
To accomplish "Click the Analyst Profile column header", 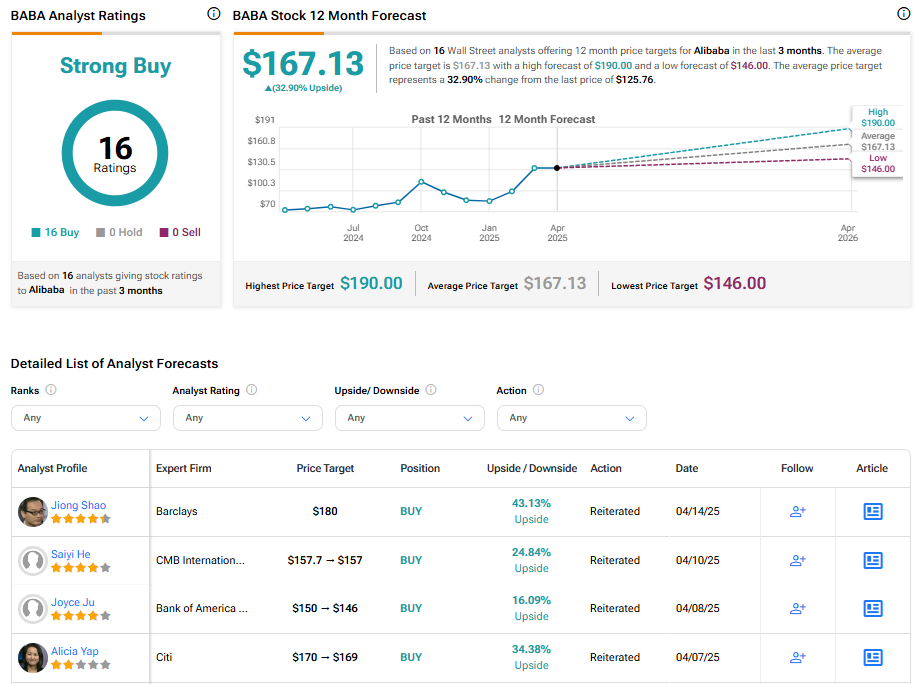I will pyautogui.click(x=52, y=468).
